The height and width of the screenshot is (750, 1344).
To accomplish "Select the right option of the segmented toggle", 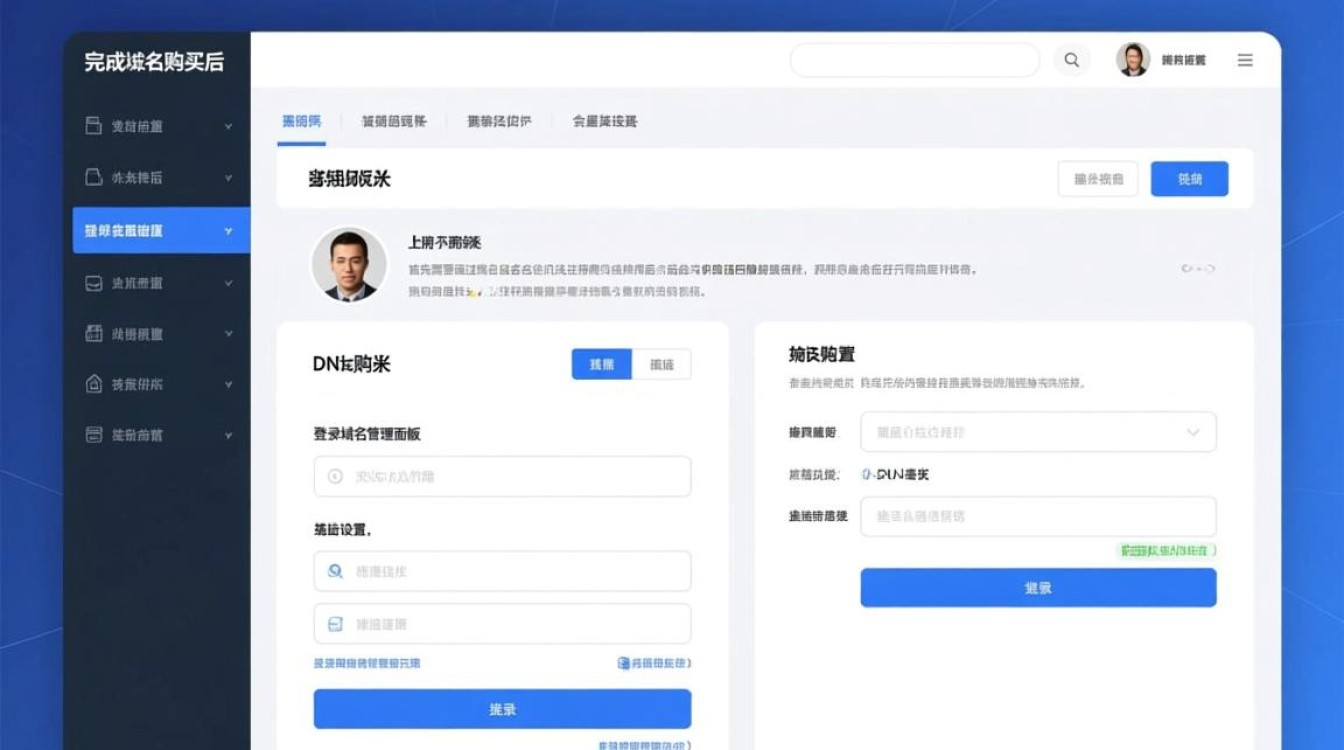I will pyautogui.click(x=661, y=364).
